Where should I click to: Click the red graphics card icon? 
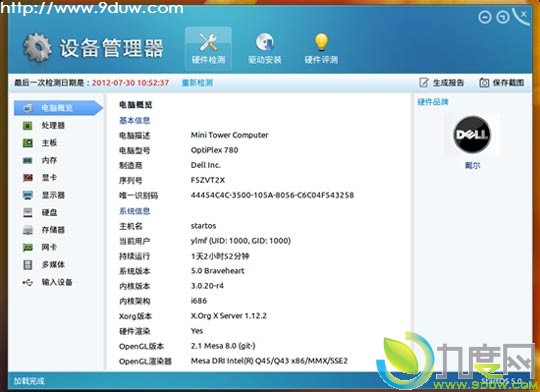28,177
